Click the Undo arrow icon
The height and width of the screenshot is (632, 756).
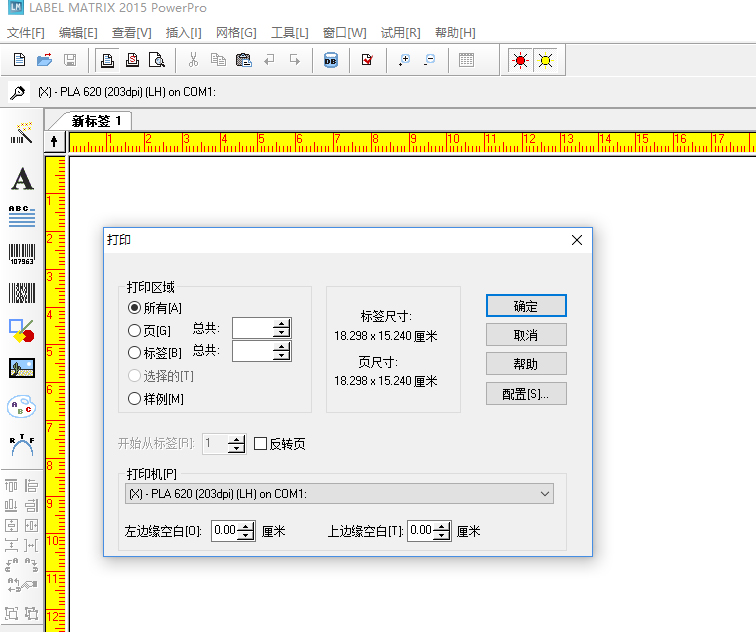coord(269,60)
